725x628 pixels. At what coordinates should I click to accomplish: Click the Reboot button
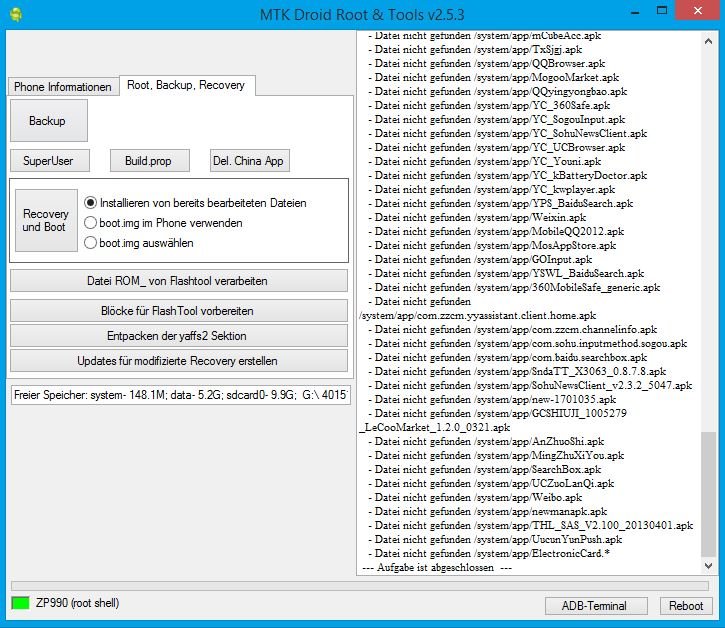686,606
